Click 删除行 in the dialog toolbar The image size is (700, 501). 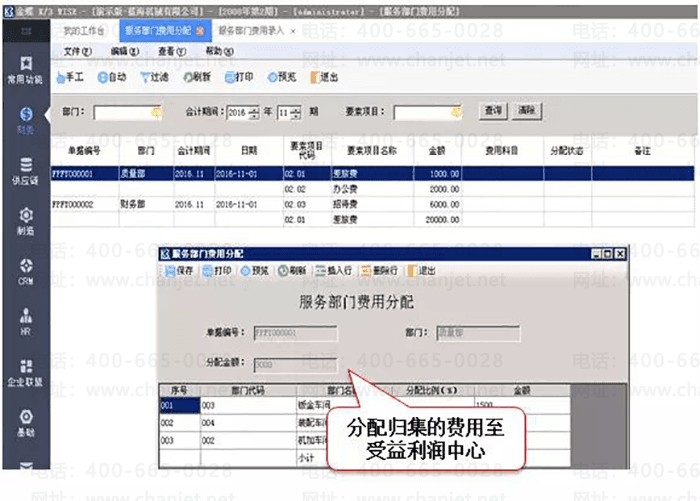pos(379,270)
